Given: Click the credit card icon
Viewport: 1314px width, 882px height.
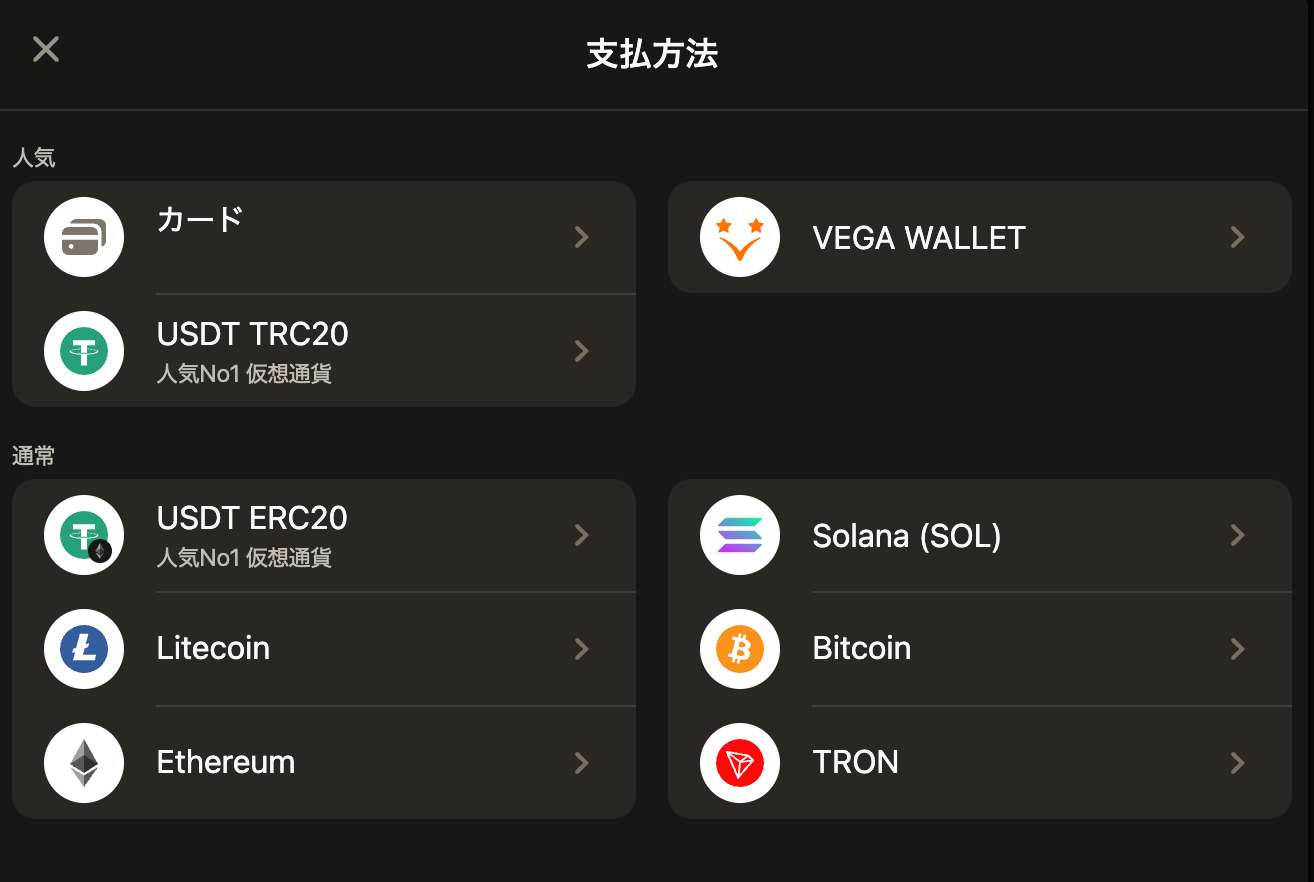Looking at the screenshot, I should [x=84, y=237].
